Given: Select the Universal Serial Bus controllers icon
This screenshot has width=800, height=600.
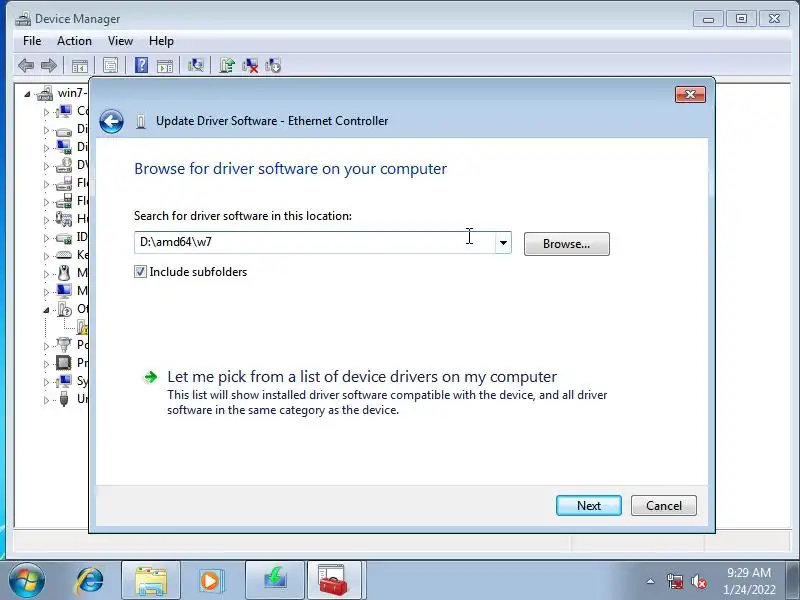Looking at the screenshot, I should point(64,399).
